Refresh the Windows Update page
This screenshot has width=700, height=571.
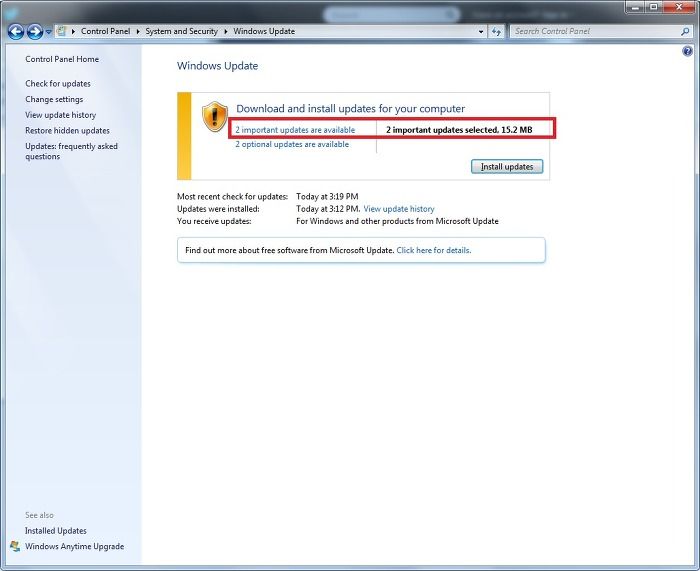click(x=496, y=32)
